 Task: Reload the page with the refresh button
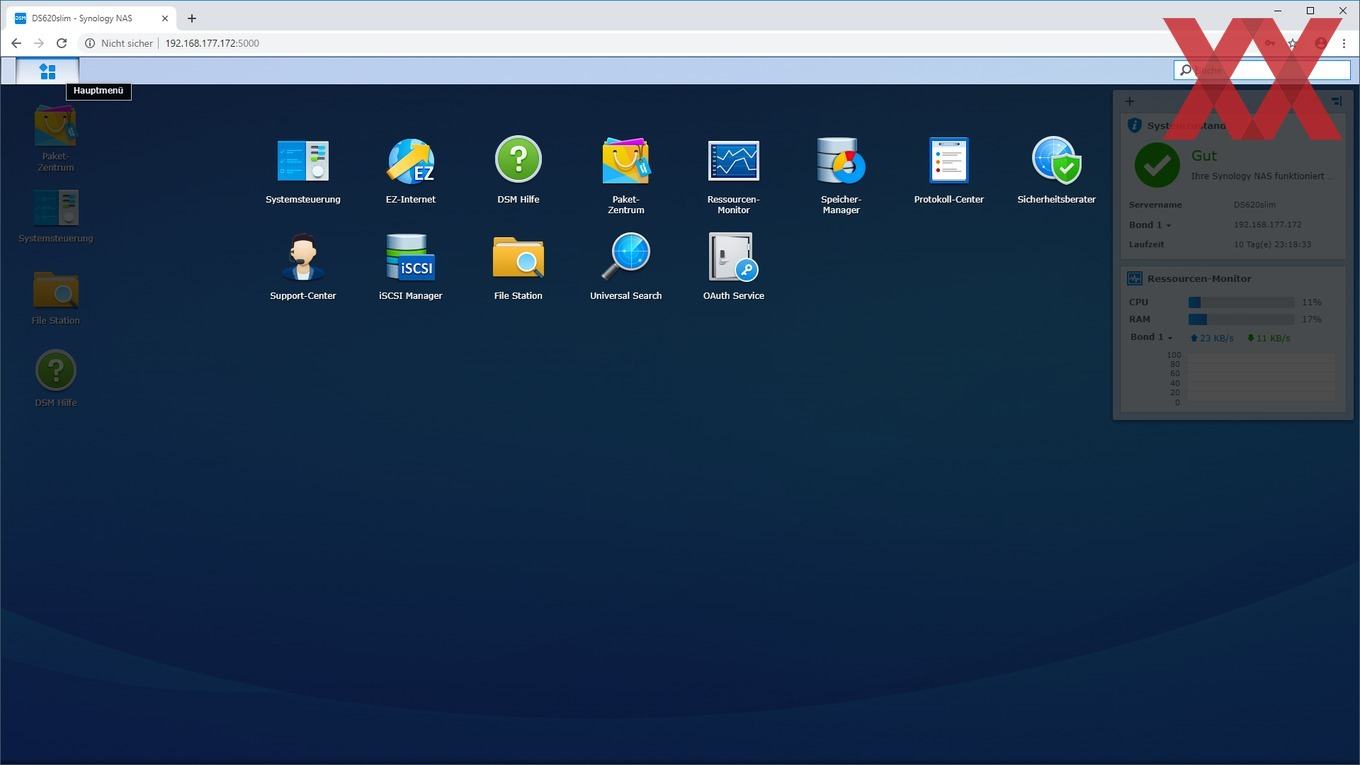pyautogui.click(x=62, y=43)
